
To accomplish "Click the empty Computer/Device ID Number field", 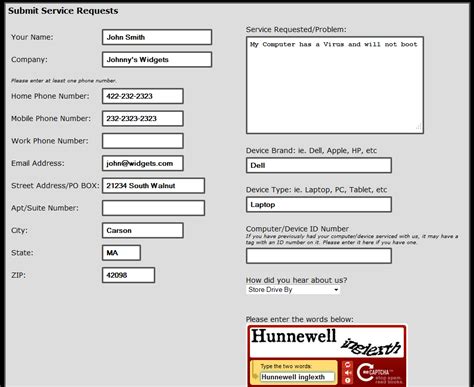I will pos(319,256).
